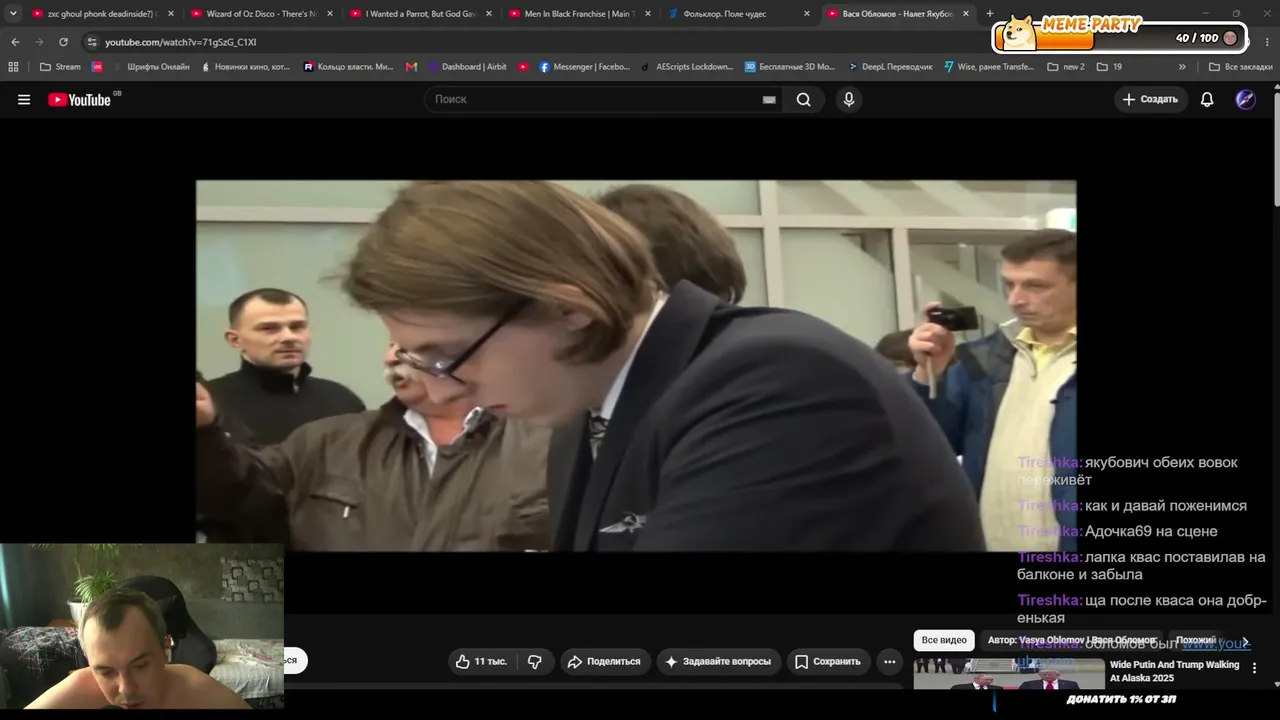The height and width of the screenshot is (720, 1280).
Task: Open the 'Бесплатные 3D Мо...' bookmark
Action: coord(790,67)
